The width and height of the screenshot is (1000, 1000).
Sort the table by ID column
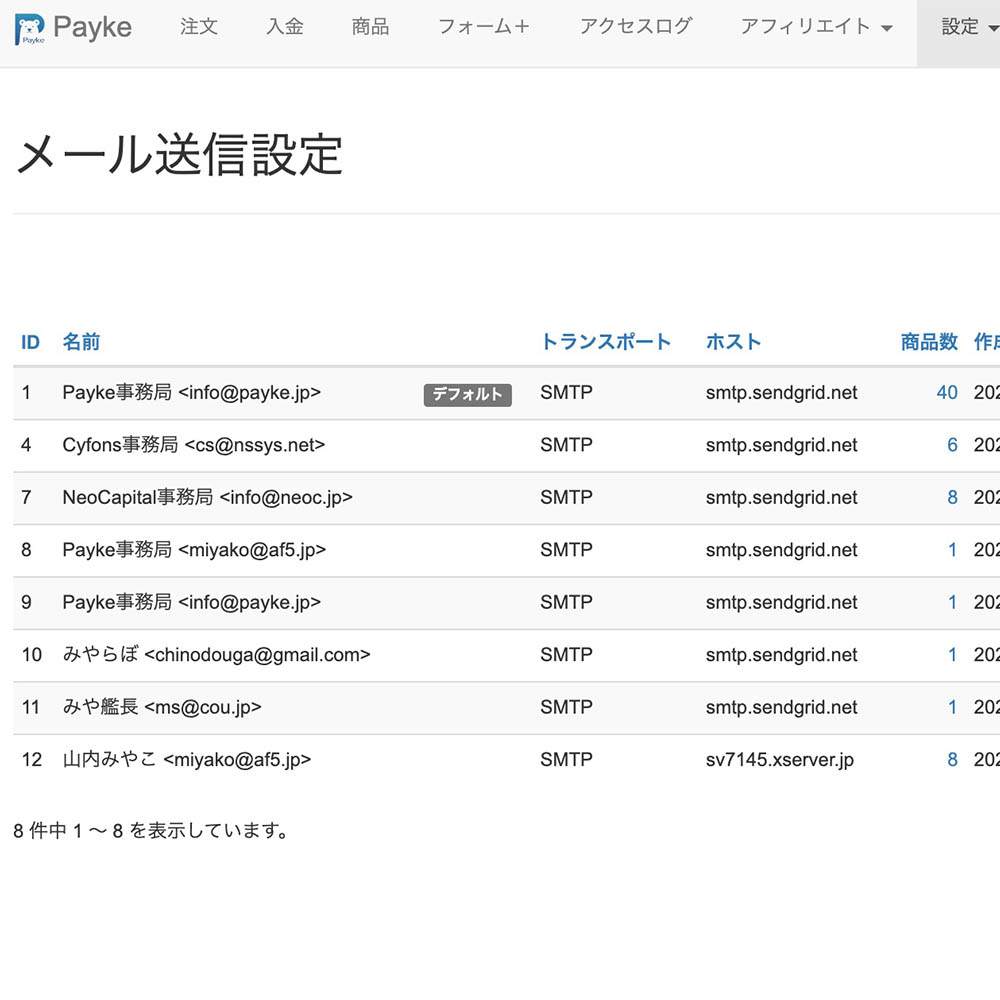pos(30,342)
